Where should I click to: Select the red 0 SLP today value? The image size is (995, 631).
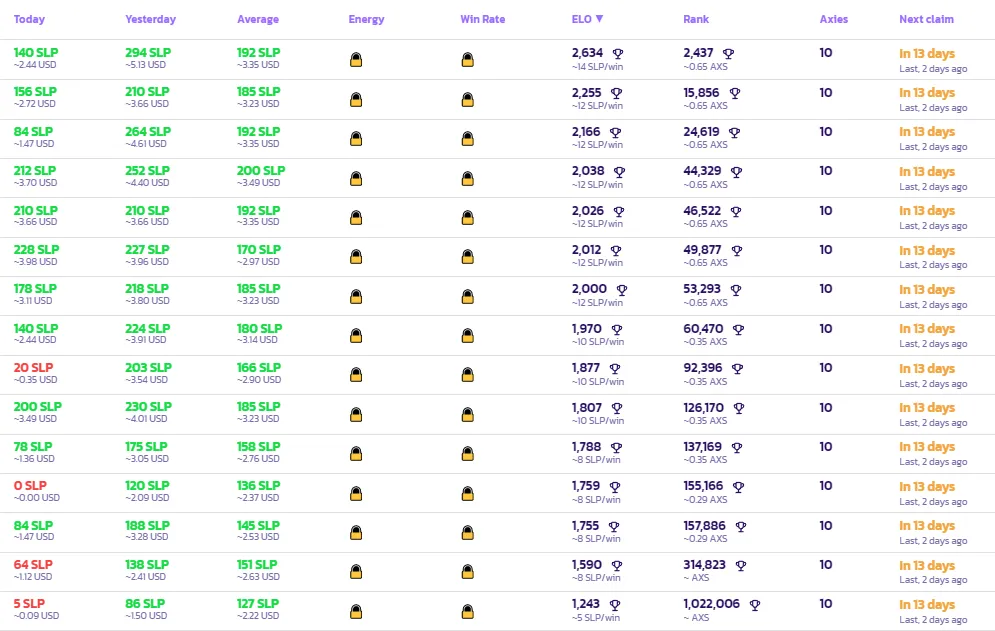[x=30, y=486]
